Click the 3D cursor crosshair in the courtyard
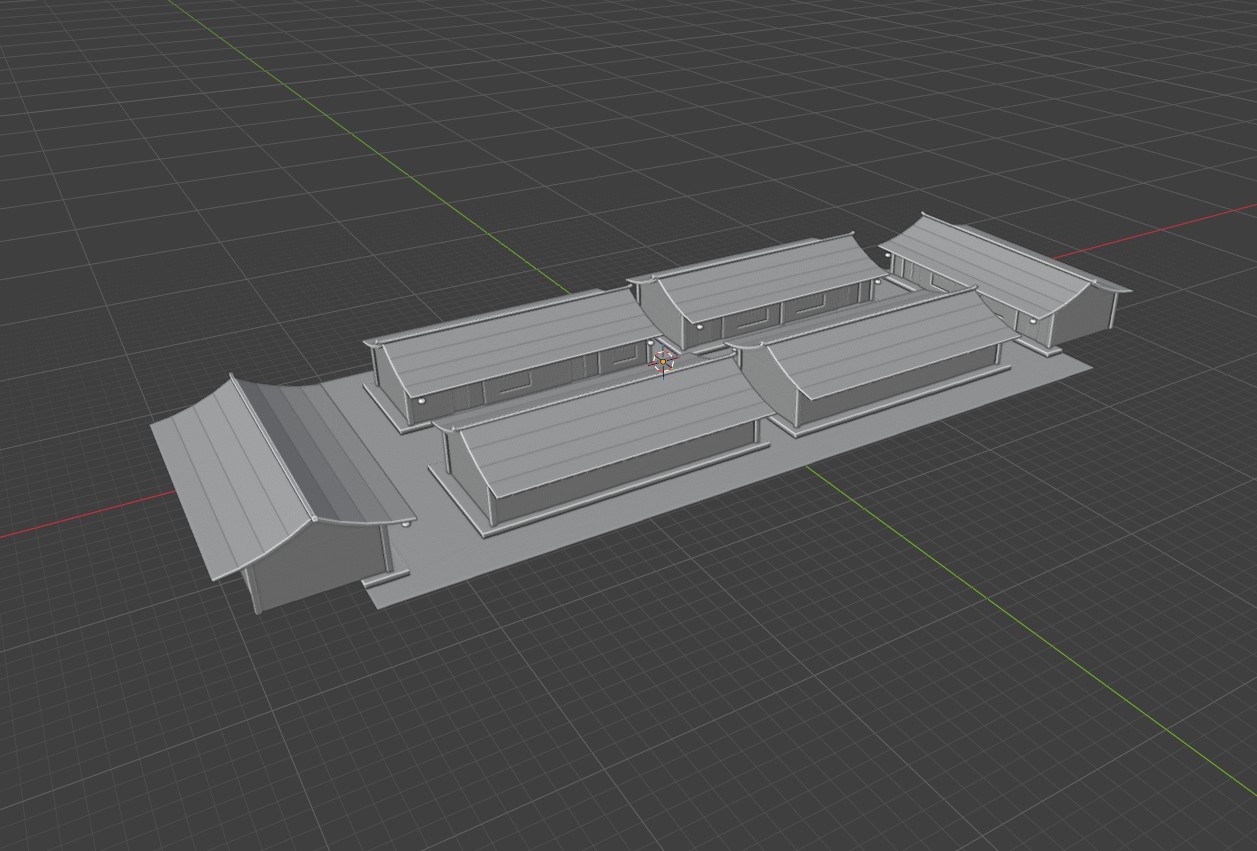The width and height of the screenshot is (1257, 851). point(663,361)
